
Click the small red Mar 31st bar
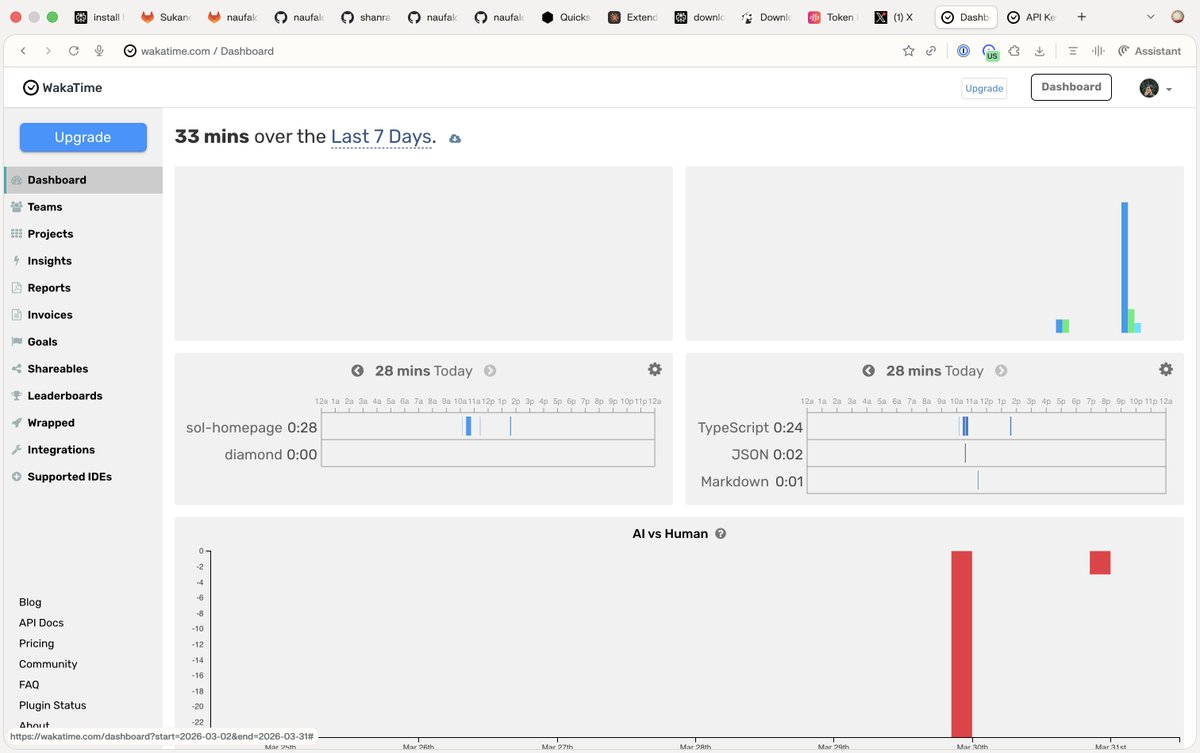(1100, 563)
